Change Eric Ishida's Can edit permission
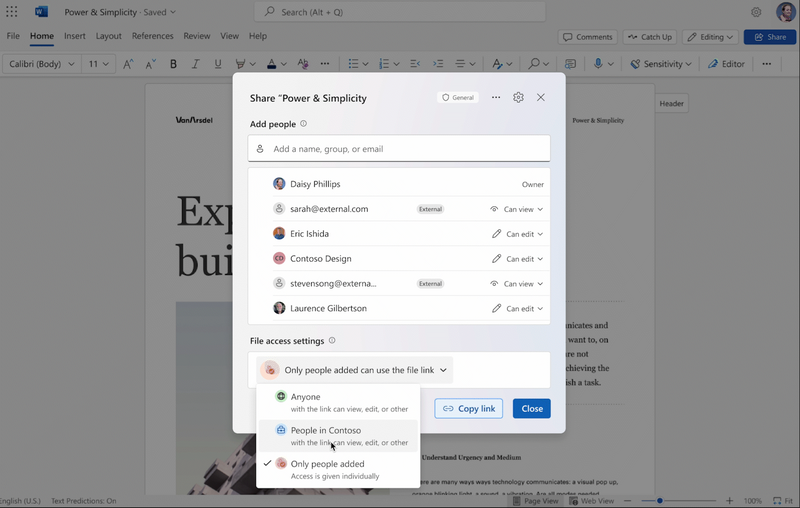 tap(517, 234)
